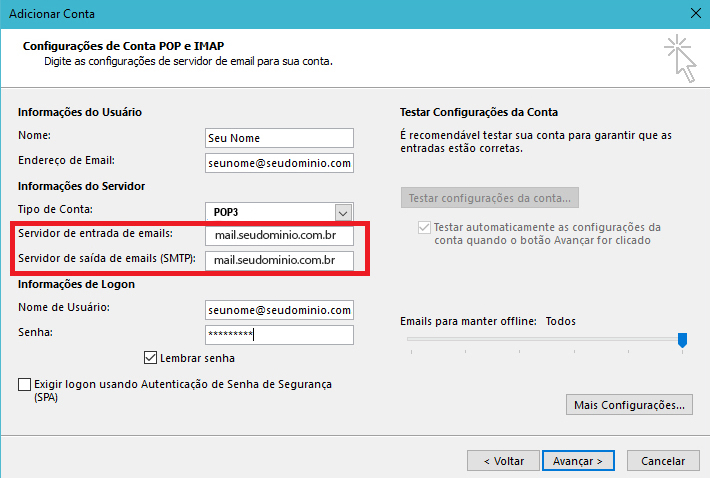Click the Nome input field
This screenshot has width=710, height=478.
click(278, 137)
